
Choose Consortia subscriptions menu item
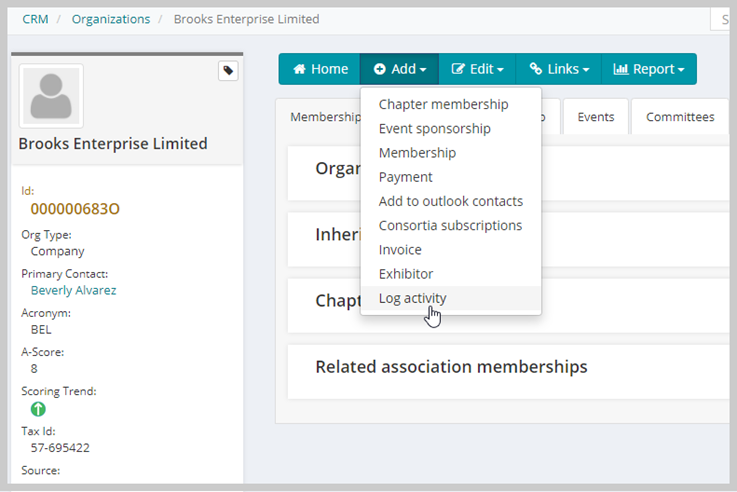451,226
